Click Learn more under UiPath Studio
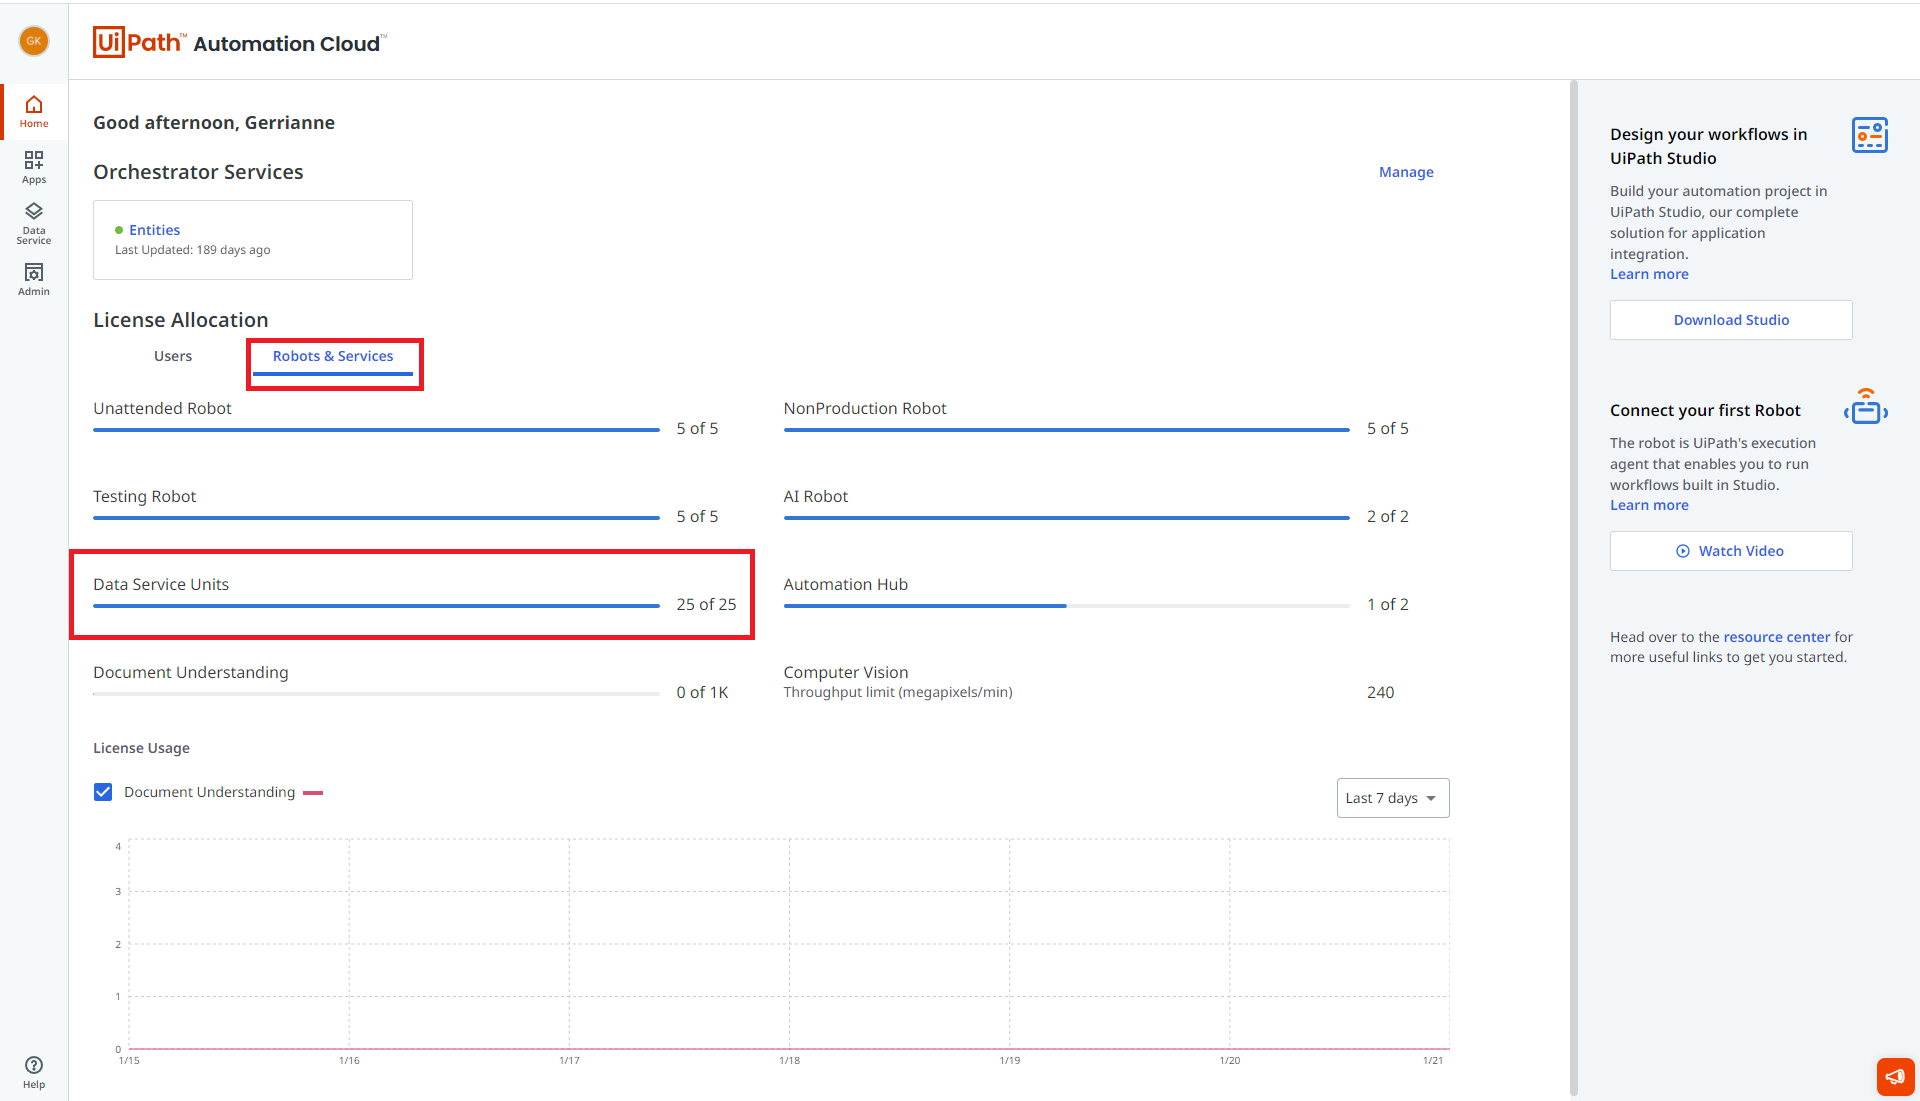Viewport: 1920px width, 1101px height. [1648, 274]
